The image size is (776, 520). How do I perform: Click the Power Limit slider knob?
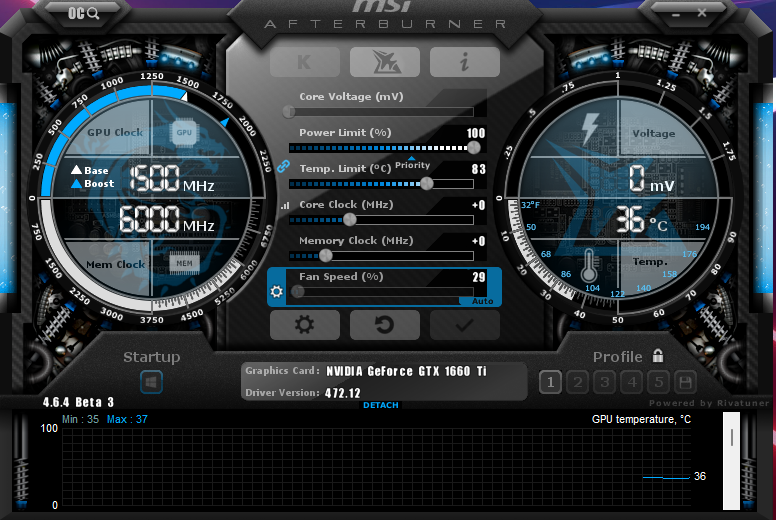(x=474, y=147)
